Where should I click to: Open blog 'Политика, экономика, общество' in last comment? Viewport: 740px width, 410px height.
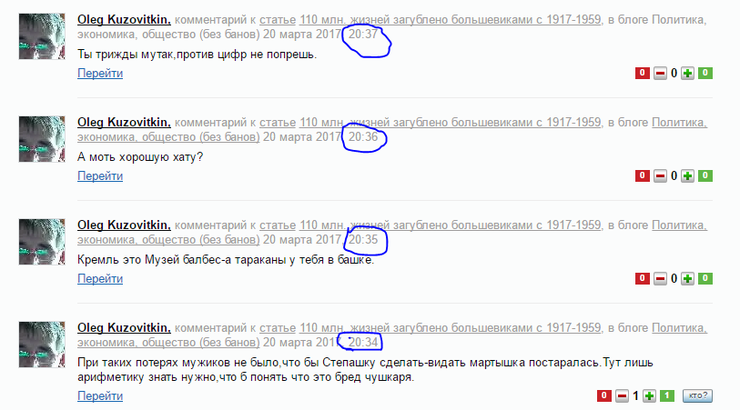pos(392,335)
